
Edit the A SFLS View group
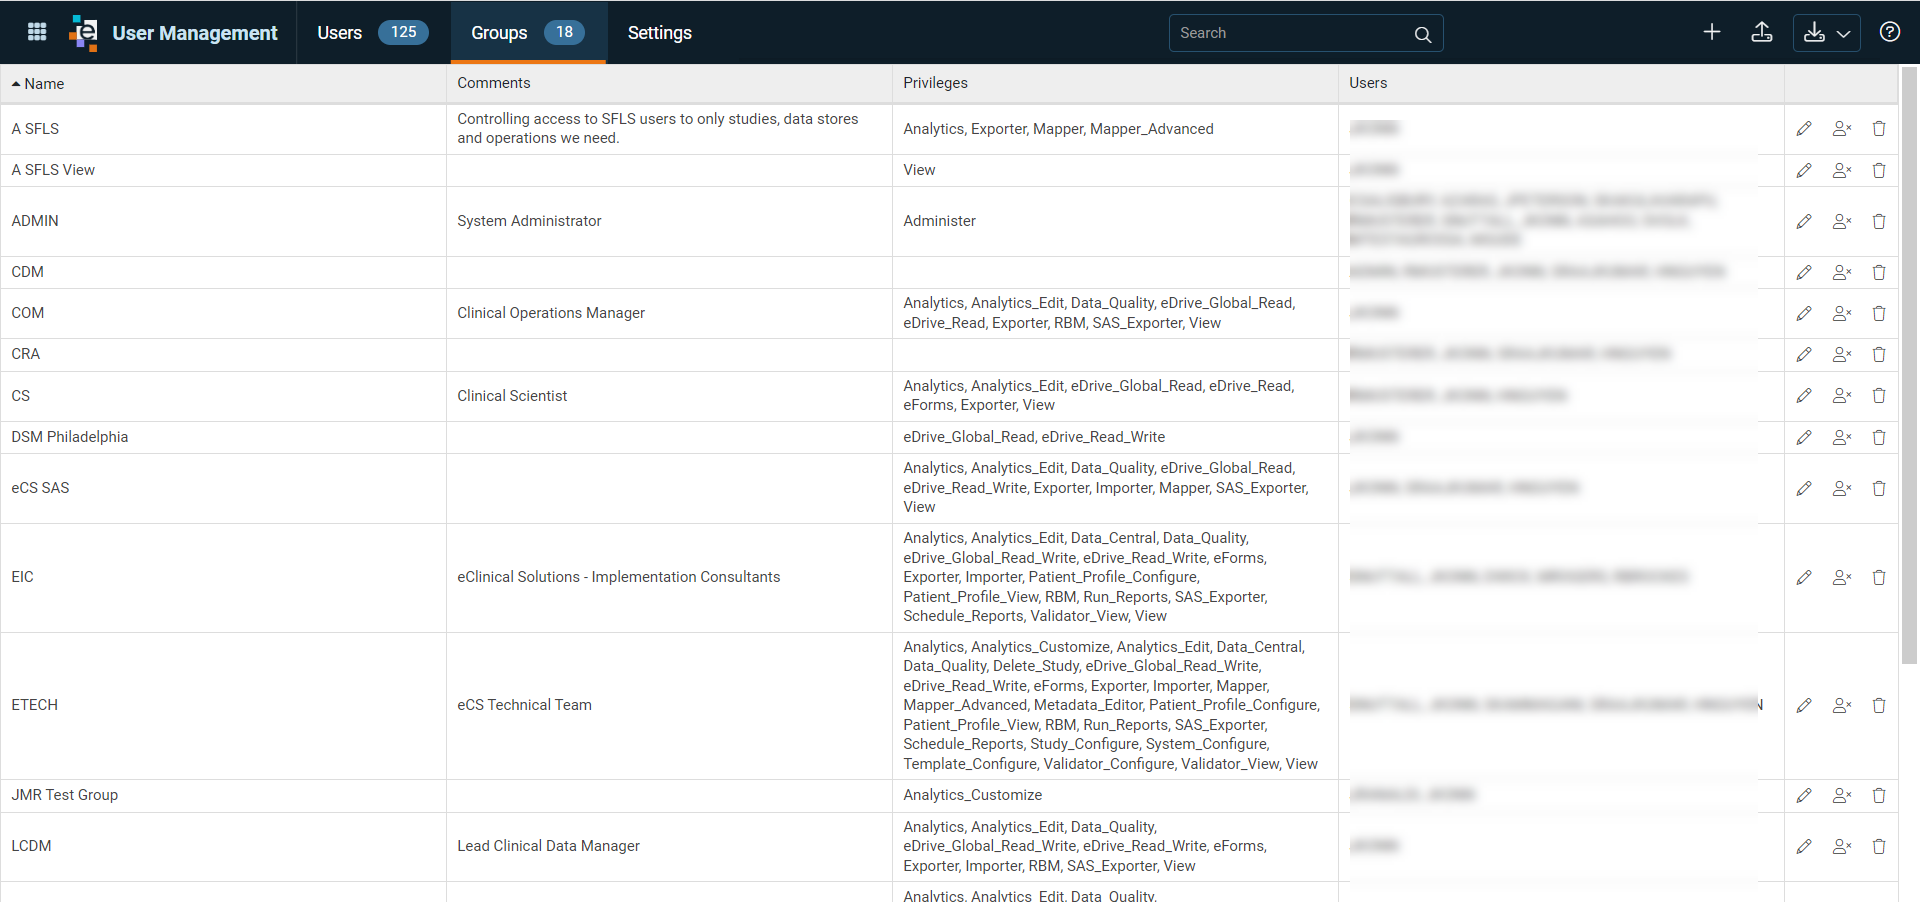click(x=1804, y=171)
